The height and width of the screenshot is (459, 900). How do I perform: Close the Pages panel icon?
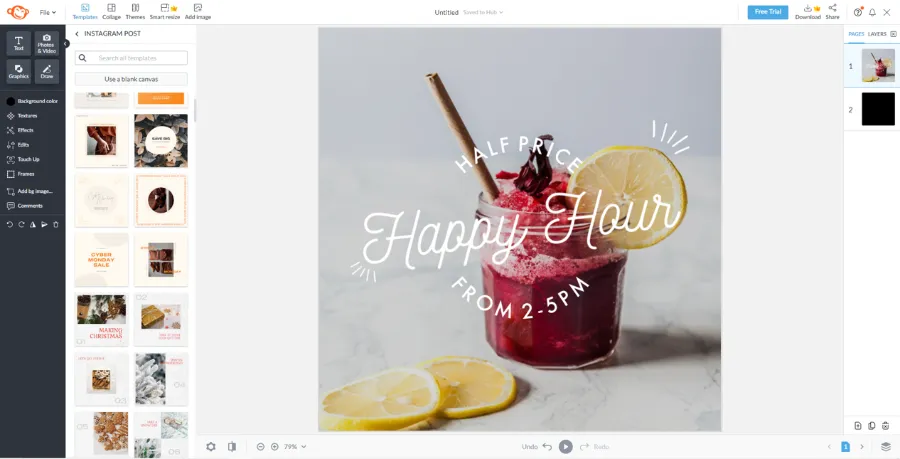point(893,34)
